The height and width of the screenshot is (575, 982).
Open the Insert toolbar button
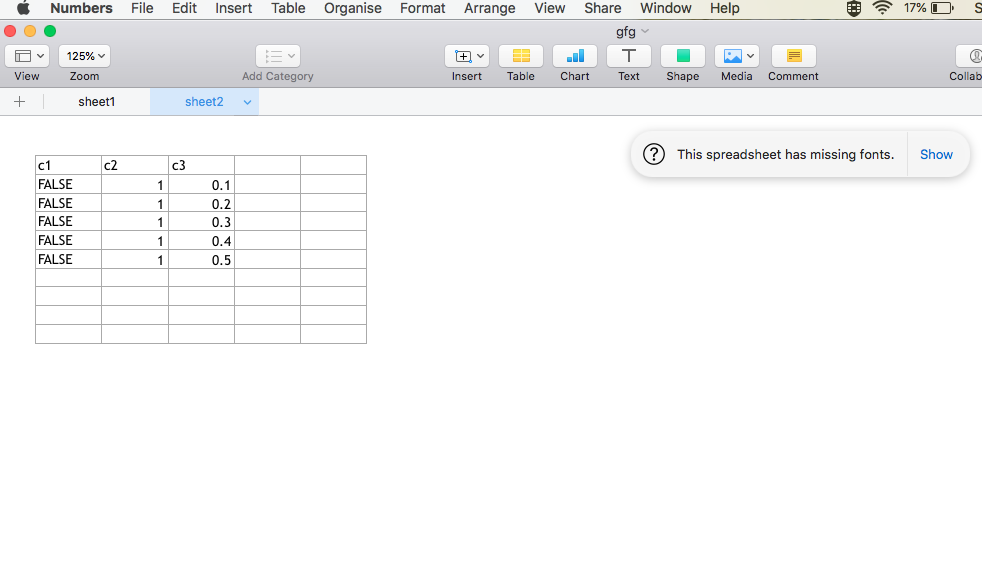click(467, 56)
